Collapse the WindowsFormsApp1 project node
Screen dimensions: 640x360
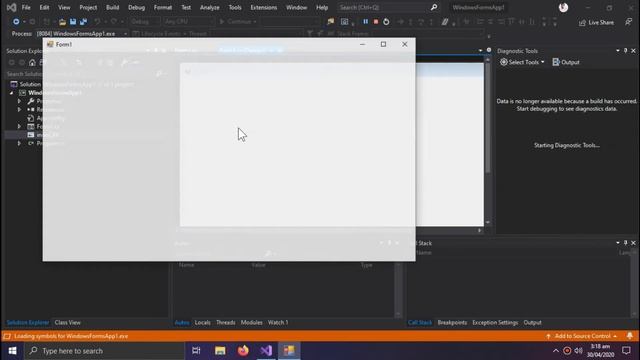(x=11, y=93)
